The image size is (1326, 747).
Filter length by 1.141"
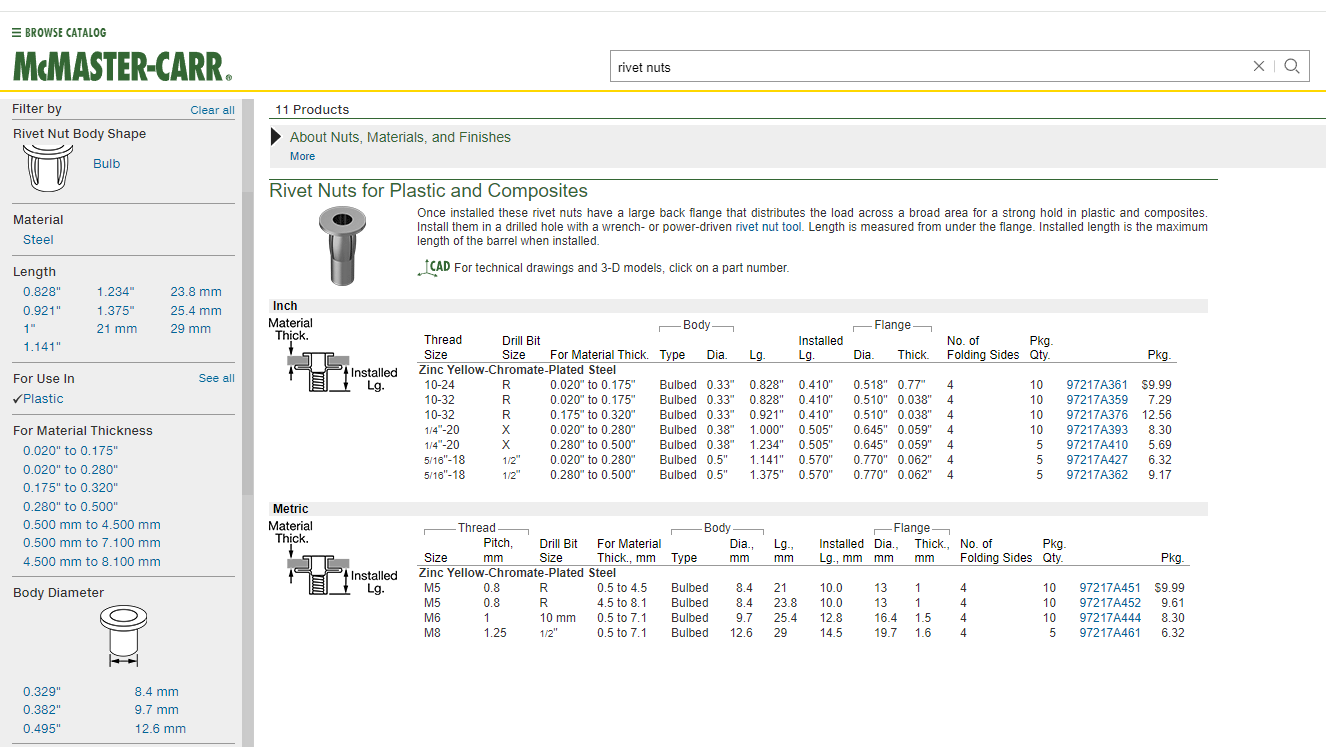coord(42,347)
